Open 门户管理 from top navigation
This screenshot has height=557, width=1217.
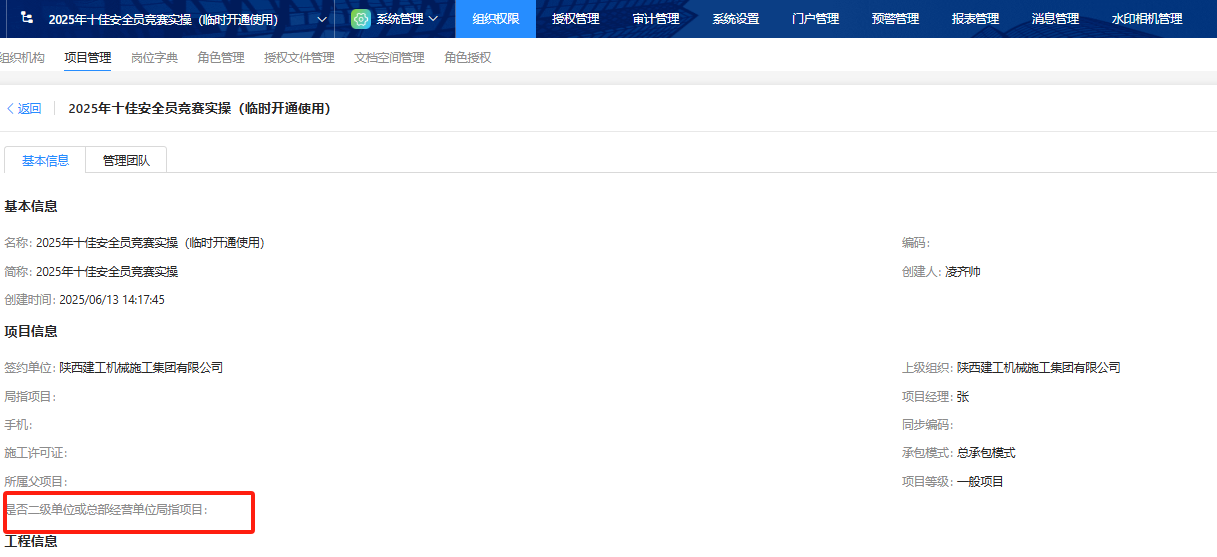815,19
